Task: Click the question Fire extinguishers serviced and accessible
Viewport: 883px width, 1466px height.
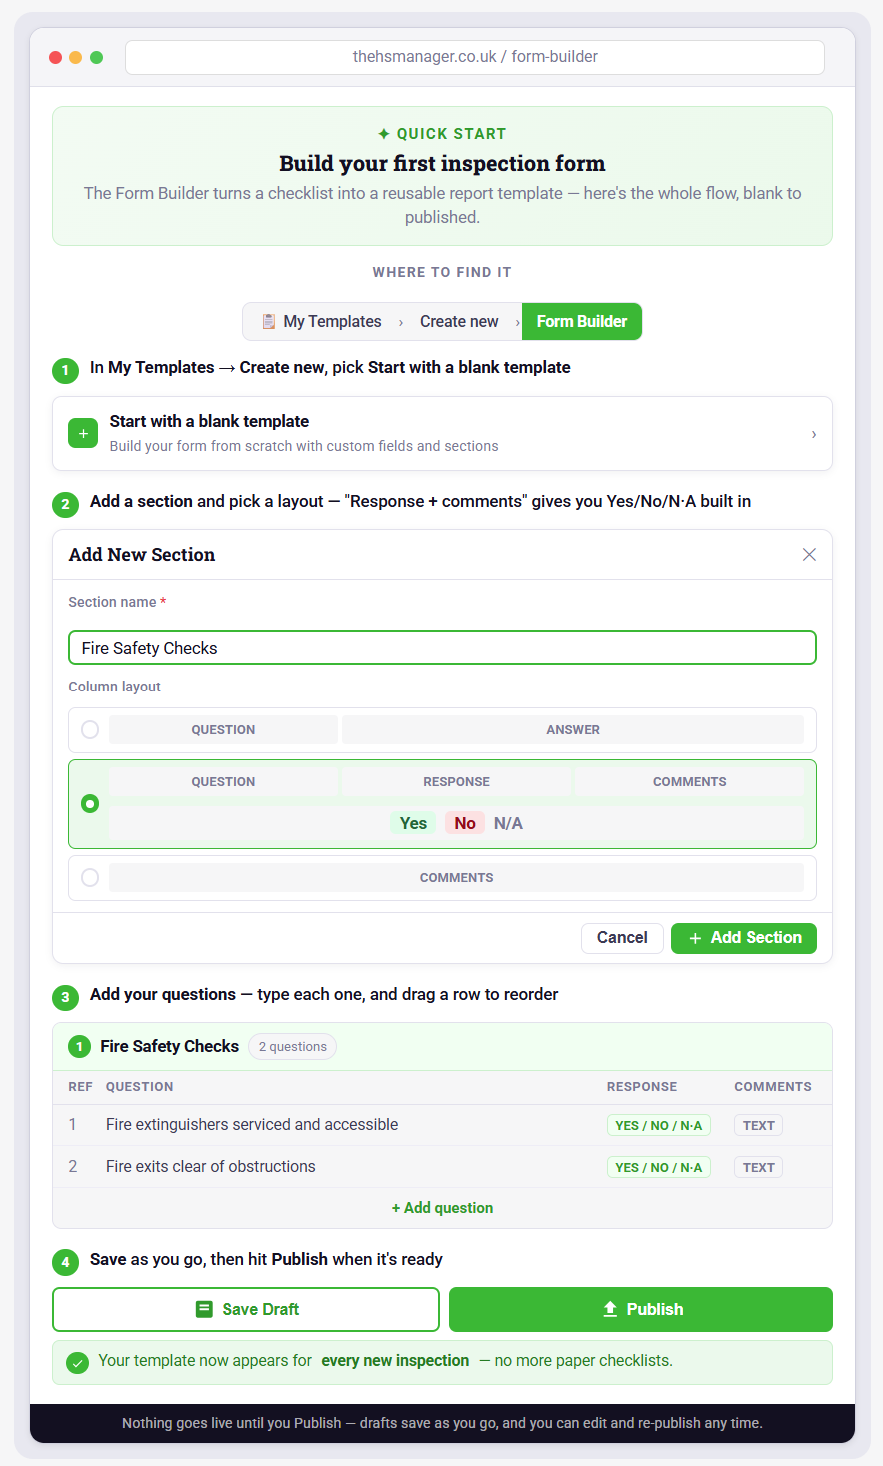Action: tap(252, 1125)
